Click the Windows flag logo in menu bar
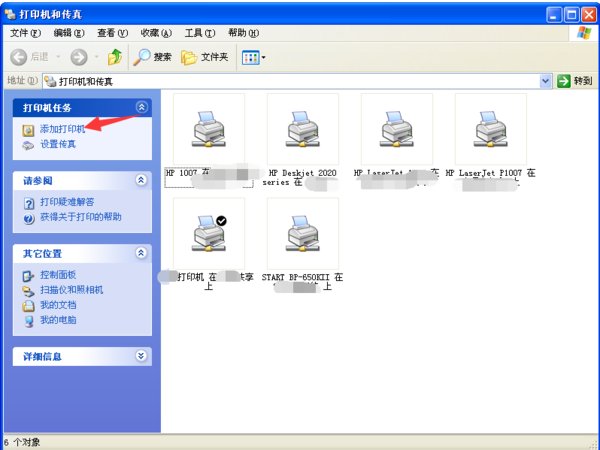600x450 pixels. [x=584, y=33]
